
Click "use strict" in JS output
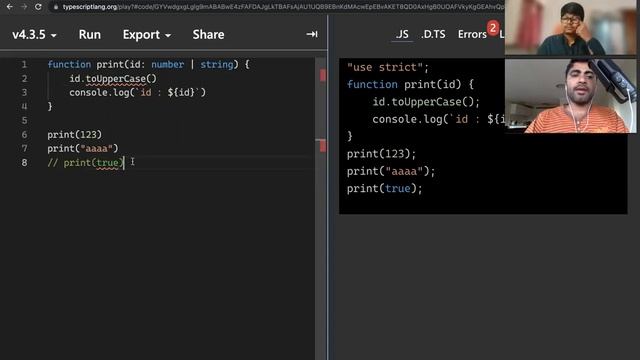coord(388,67)
